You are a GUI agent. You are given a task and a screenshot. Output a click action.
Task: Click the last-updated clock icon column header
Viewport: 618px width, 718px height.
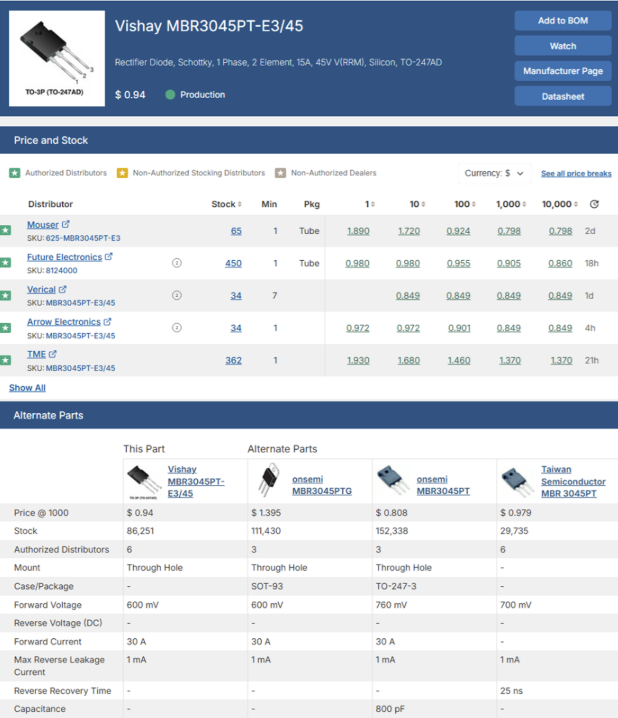coord(594,204)
